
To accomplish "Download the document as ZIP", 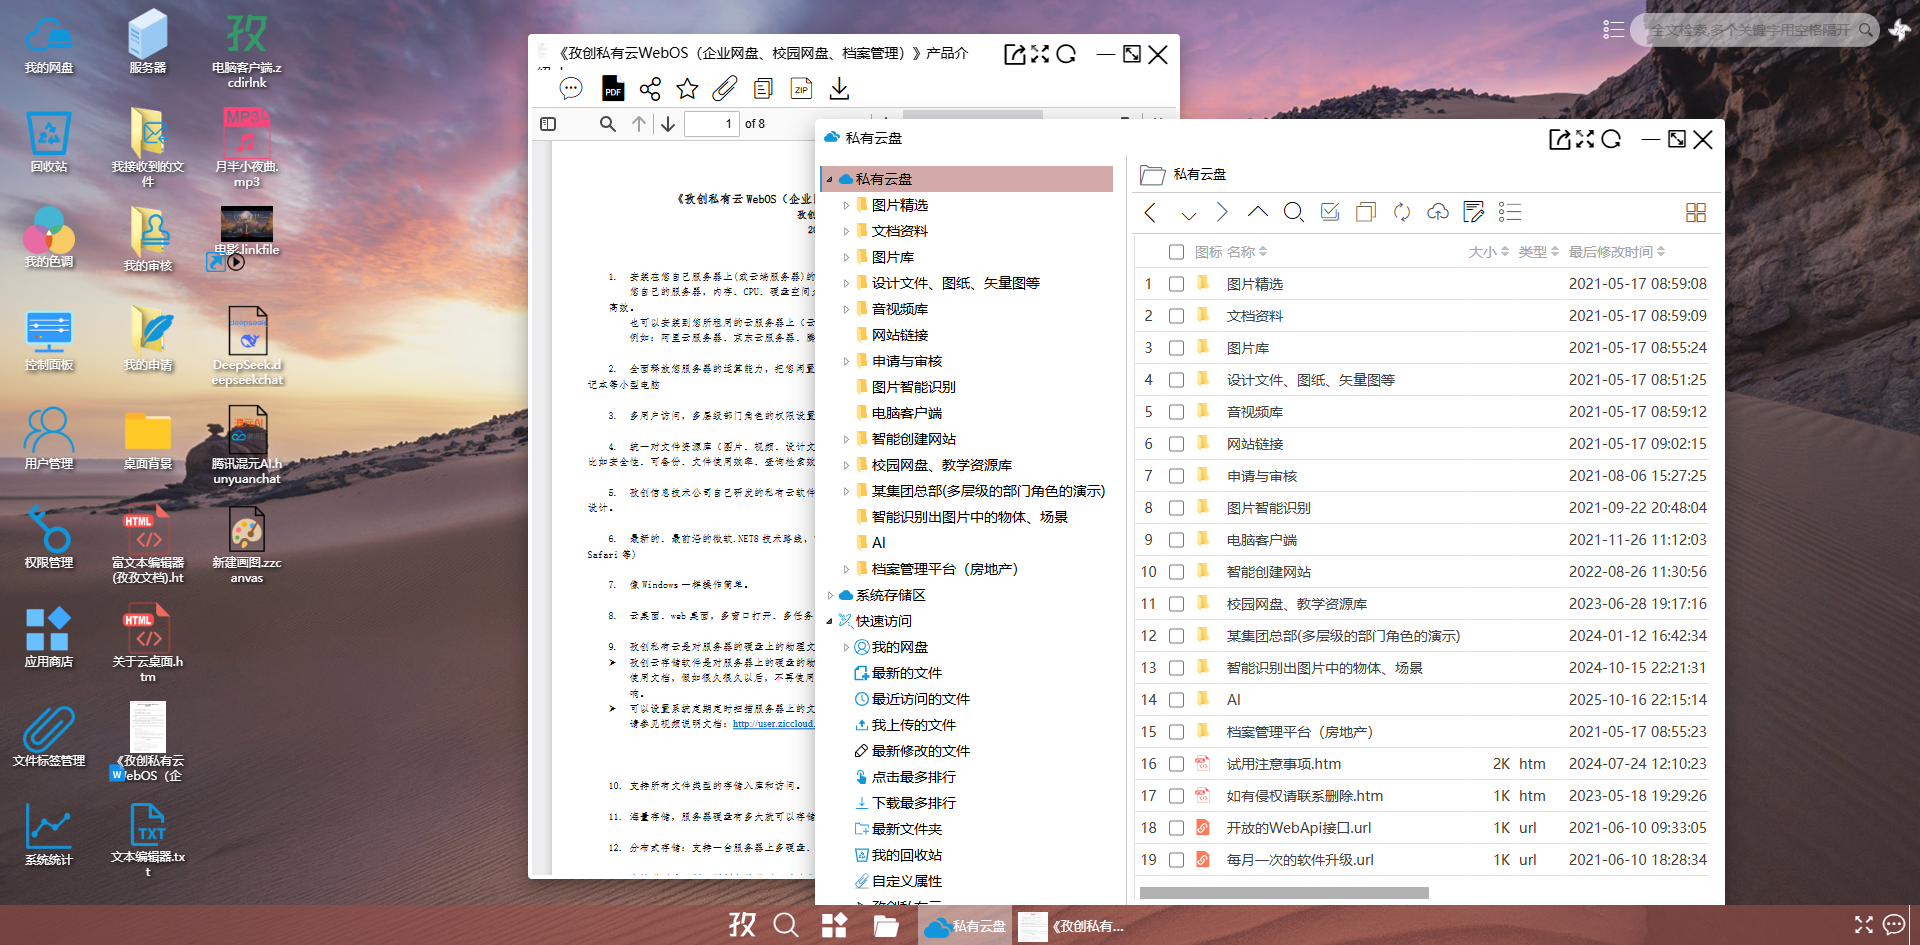I will point(801,88).
